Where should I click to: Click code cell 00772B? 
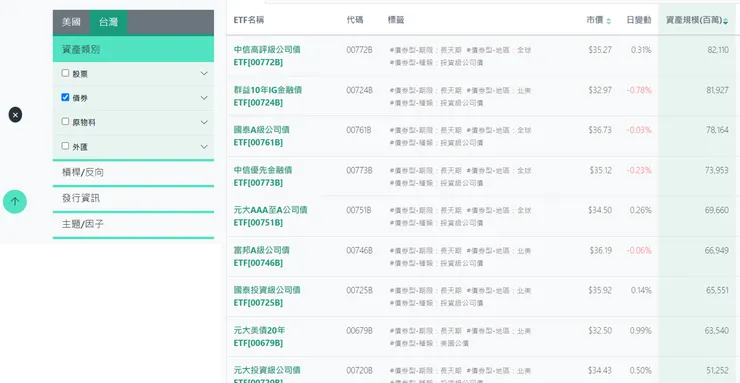tap(359, 50)
